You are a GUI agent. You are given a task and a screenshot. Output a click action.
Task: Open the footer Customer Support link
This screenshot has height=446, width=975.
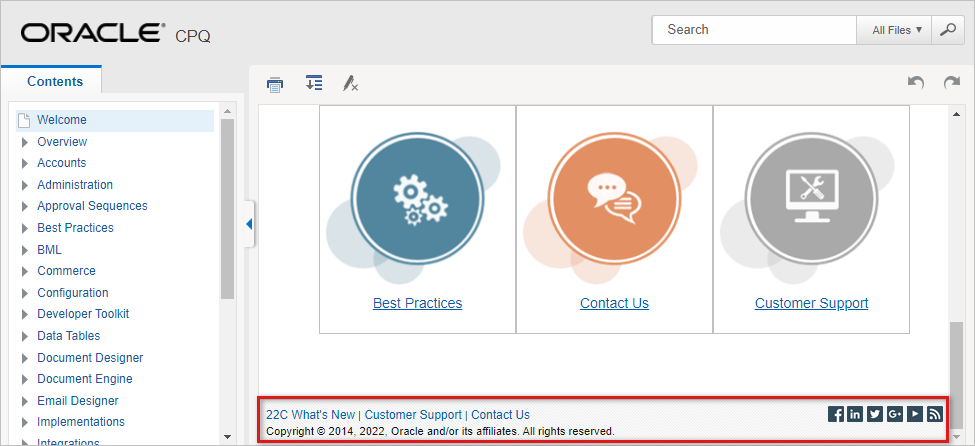[x=413, y=415]
